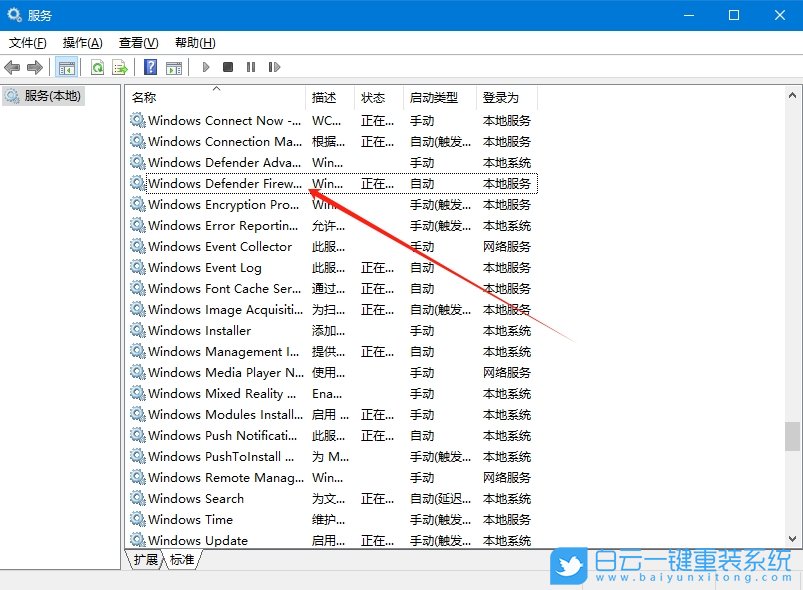The image size is (803, 590).
Task: Toggle the show/hide action pane icon
Action: pyautogui.click(x=174, y=67)
